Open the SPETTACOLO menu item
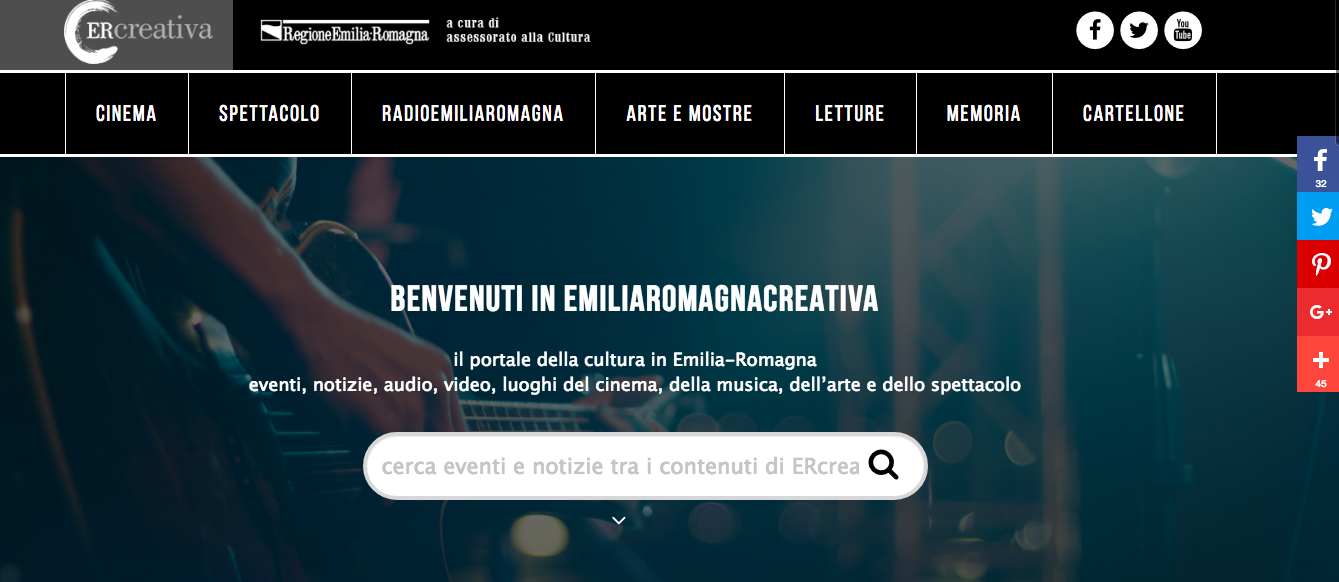Screen dimensions: 1339x582 pos(269,114)
